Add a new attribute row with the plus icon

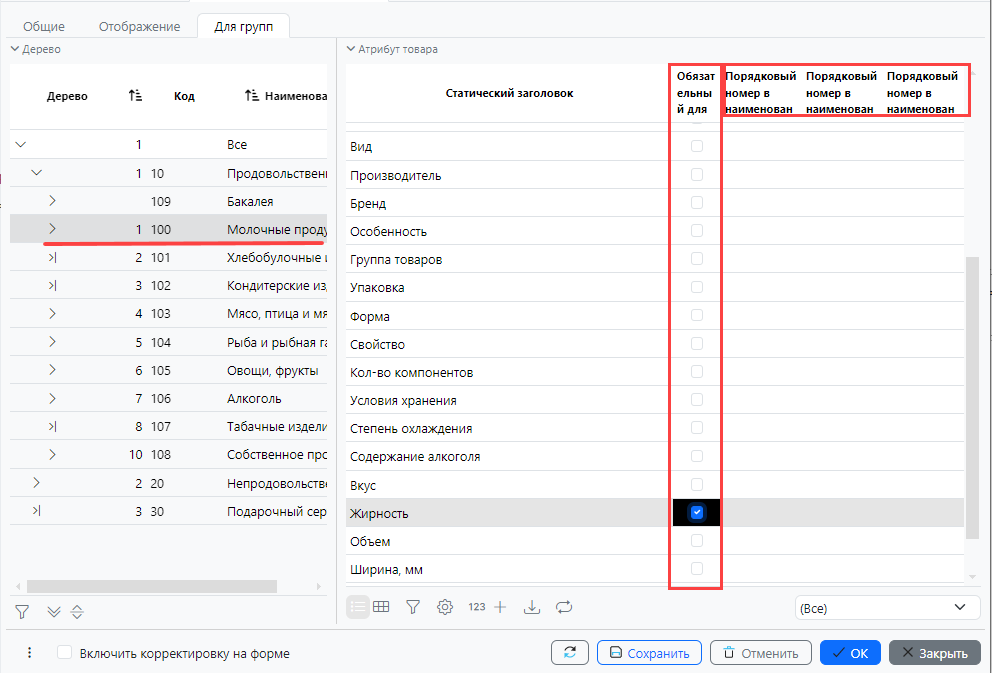(x=500, y=606)
